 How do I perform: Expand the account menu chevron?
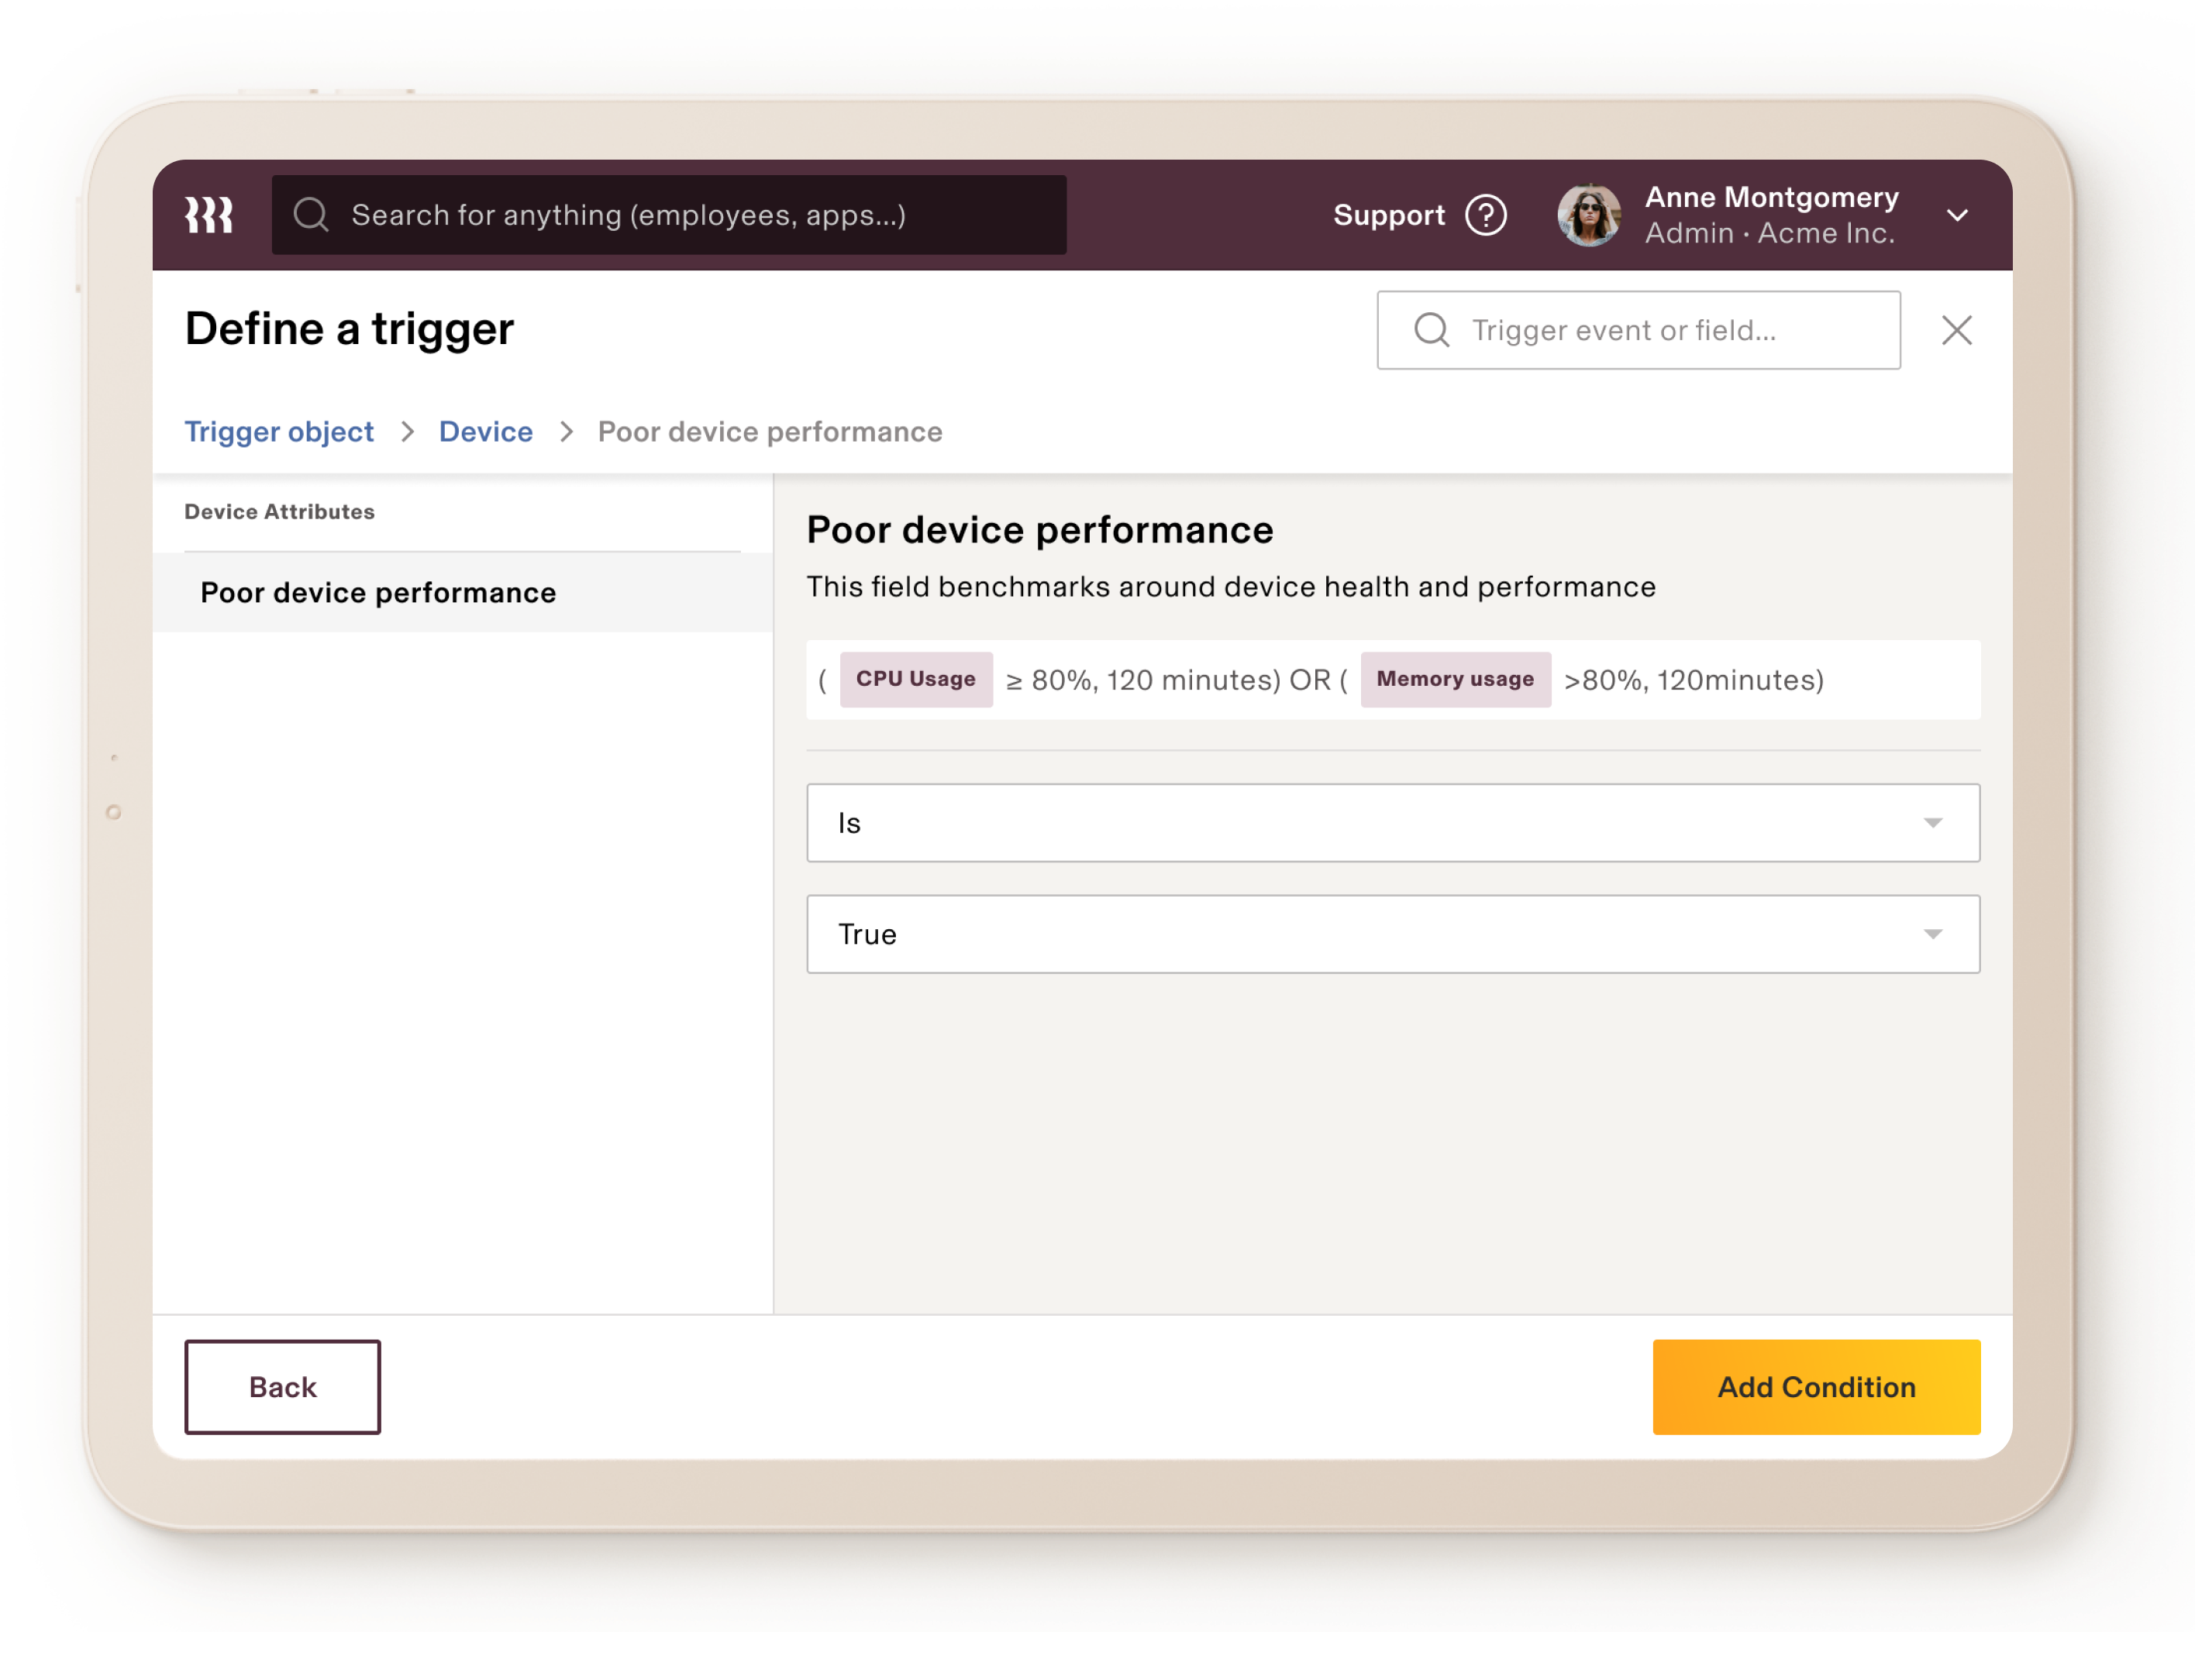tap(1957, 215)
